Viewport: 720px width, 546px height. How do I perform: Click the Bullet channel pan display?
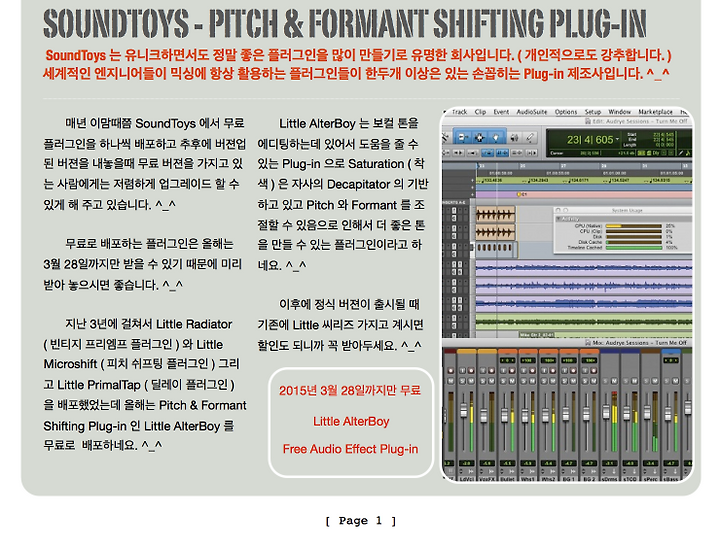508,360
